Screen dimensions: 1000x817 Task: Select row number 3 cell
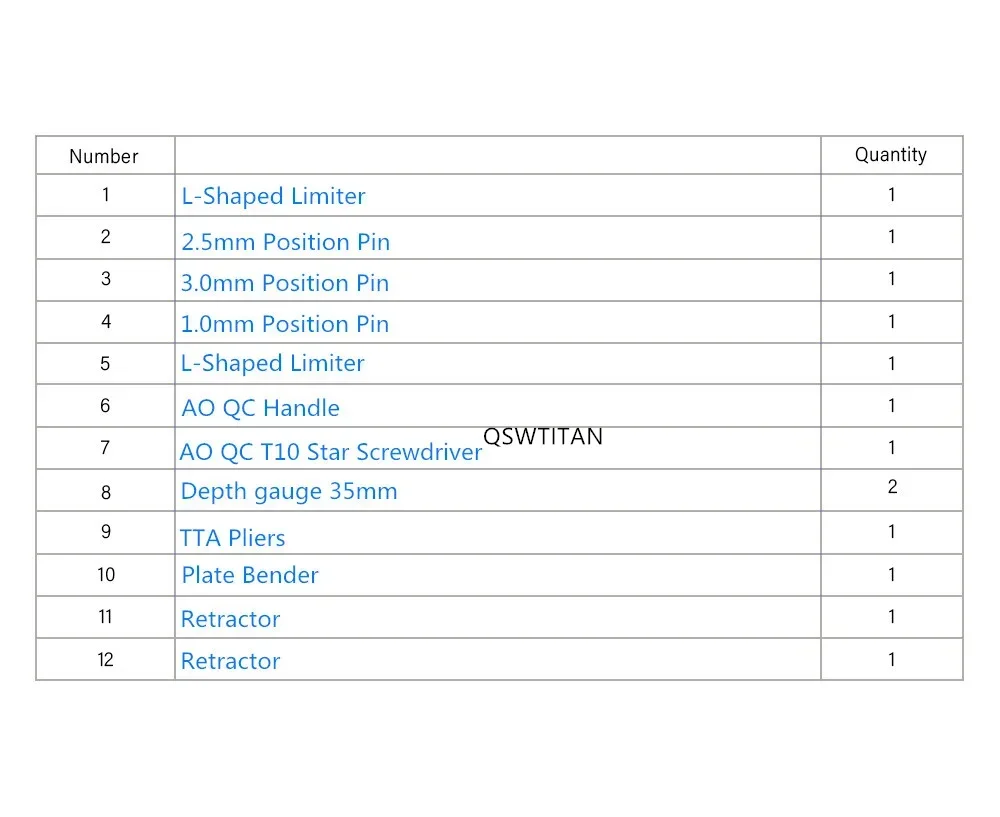click(106, 279)
